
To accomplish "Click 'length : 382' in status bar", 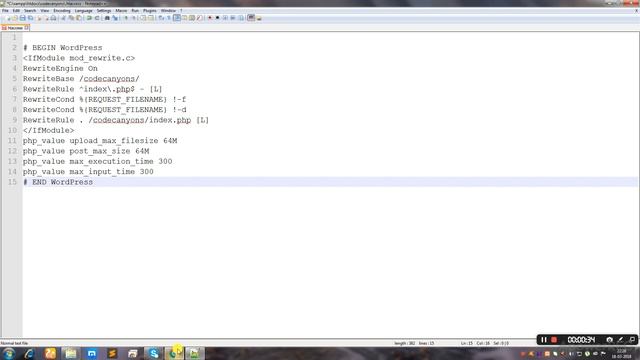I will coord(404,343).
